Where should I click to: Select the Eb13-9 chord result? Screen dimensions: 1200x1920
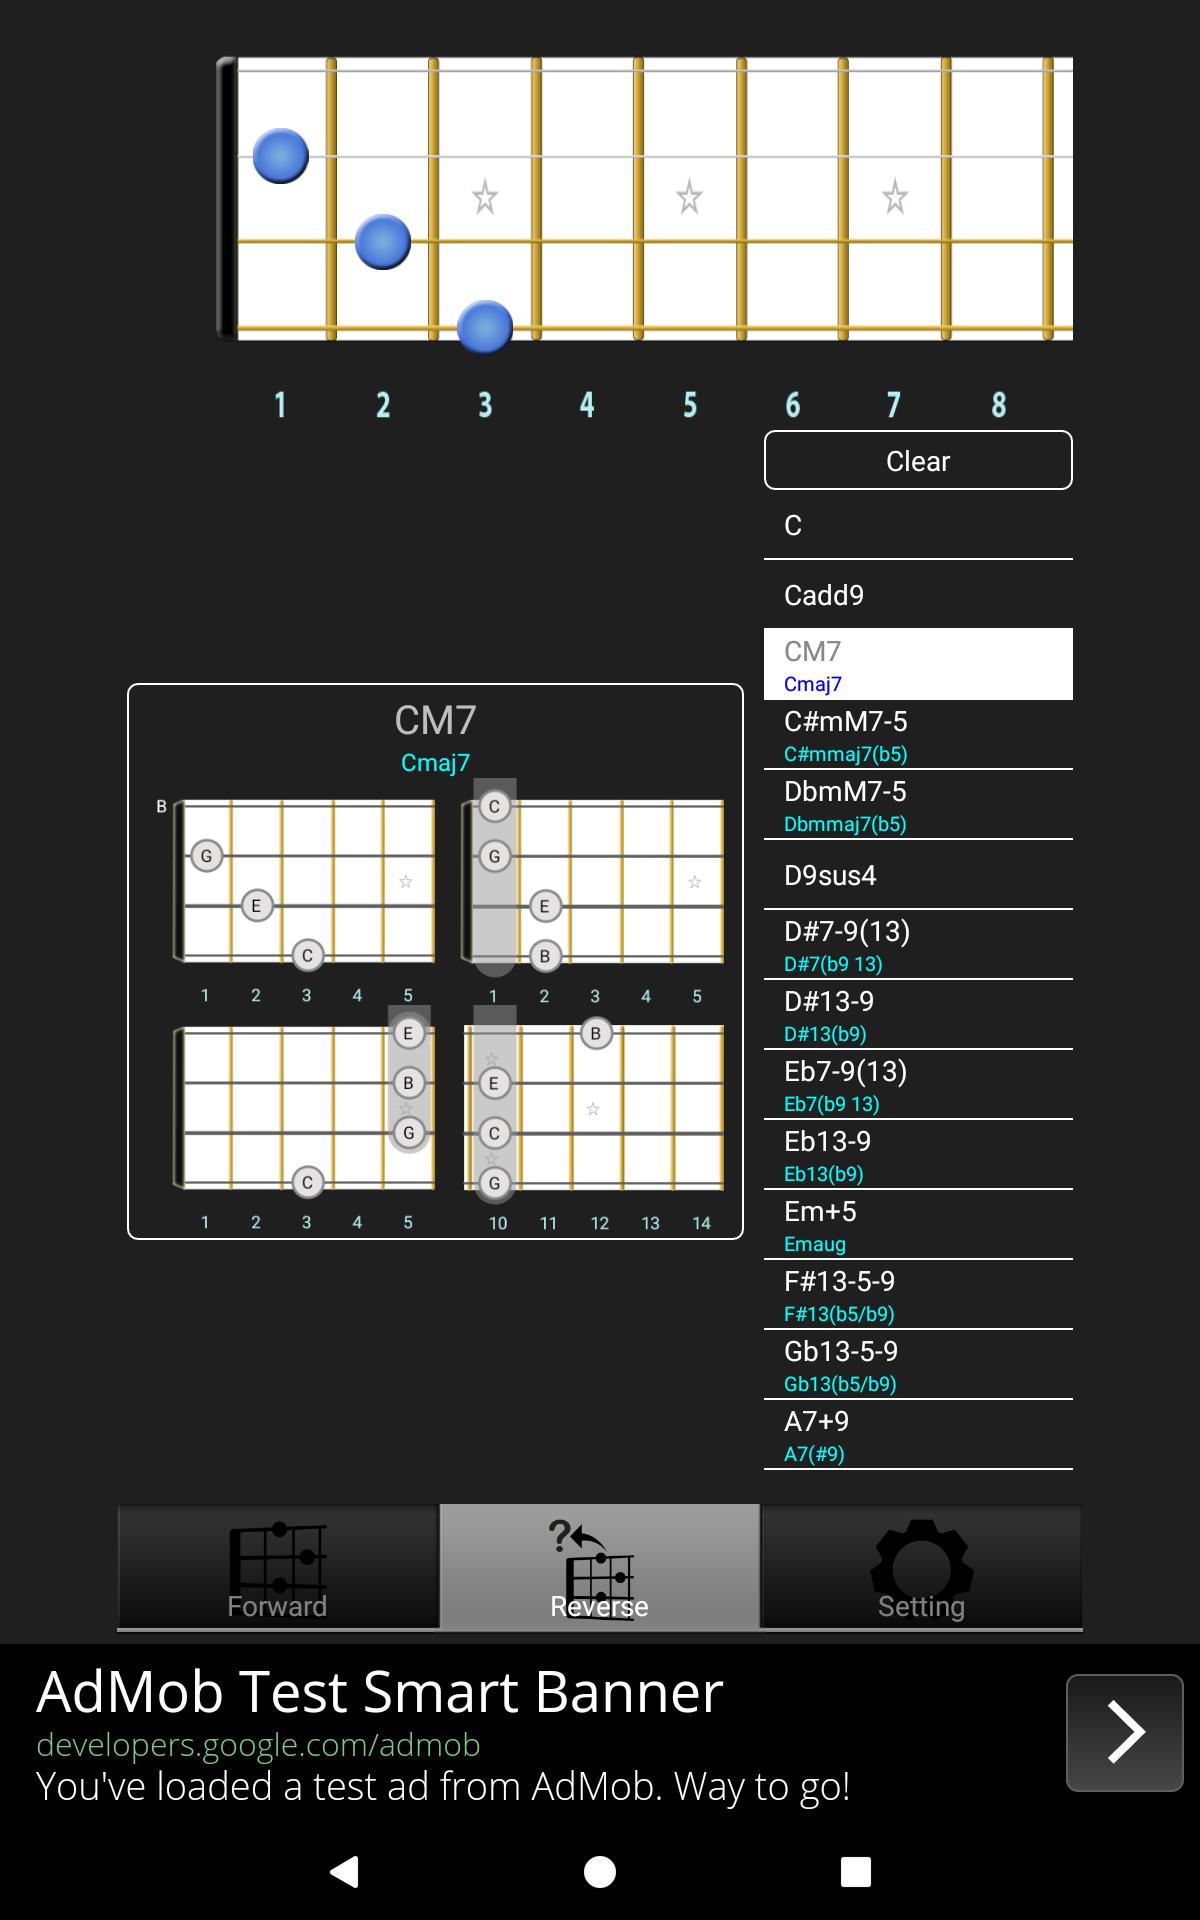point(918,1155)
